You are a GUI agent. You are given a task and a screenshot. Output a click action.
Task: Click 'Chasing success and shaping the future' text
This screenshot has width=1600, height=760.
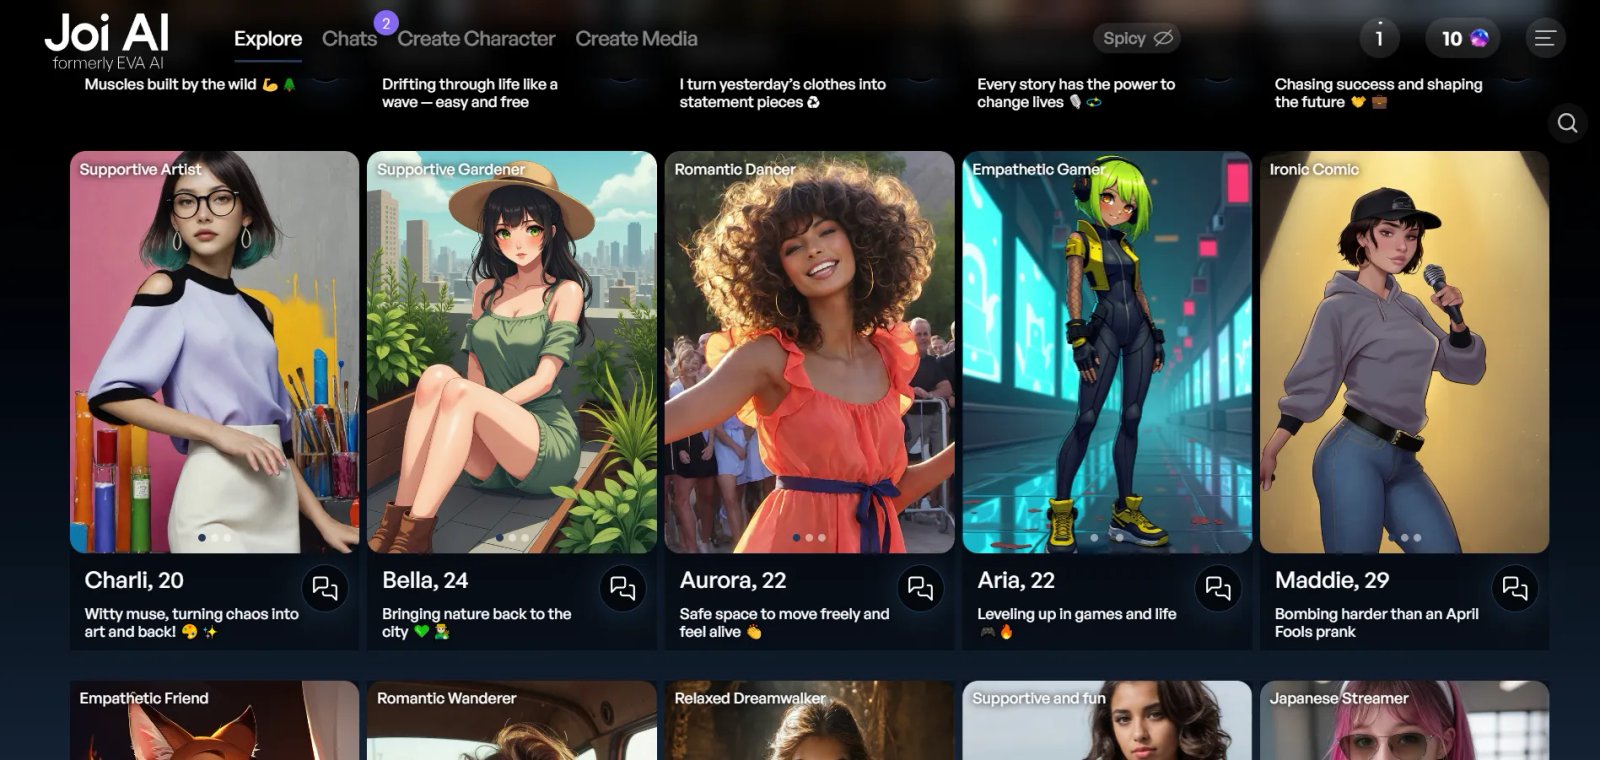(1378, 93)
